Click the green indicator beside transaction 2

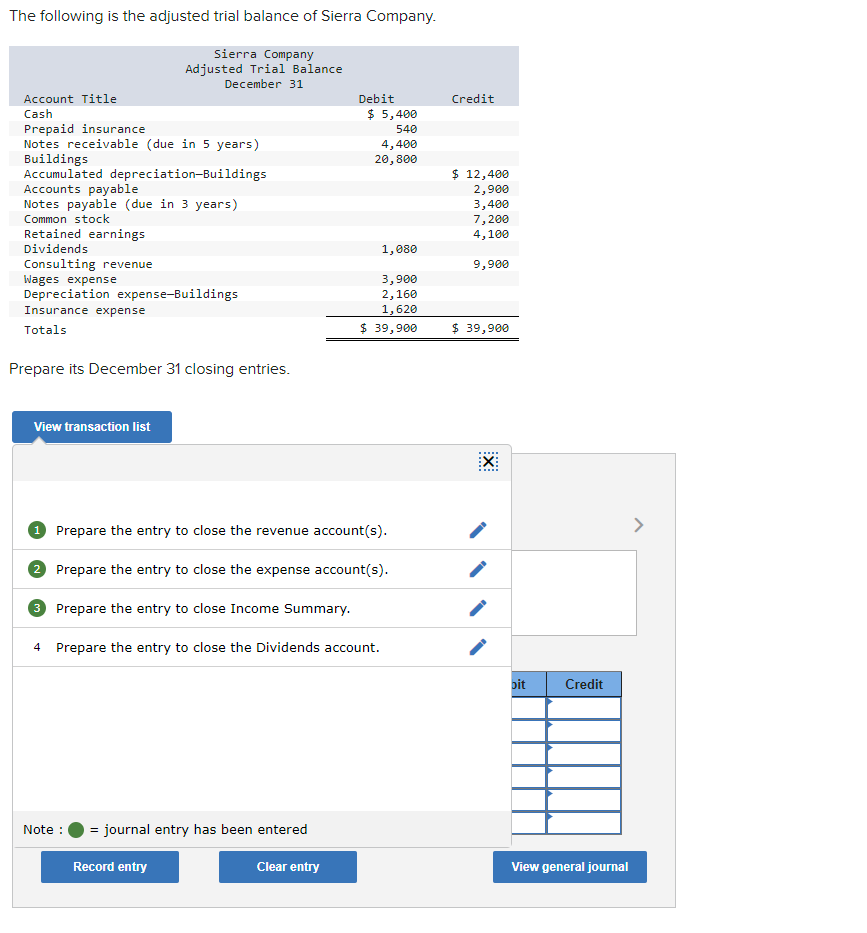click(37, 568)
